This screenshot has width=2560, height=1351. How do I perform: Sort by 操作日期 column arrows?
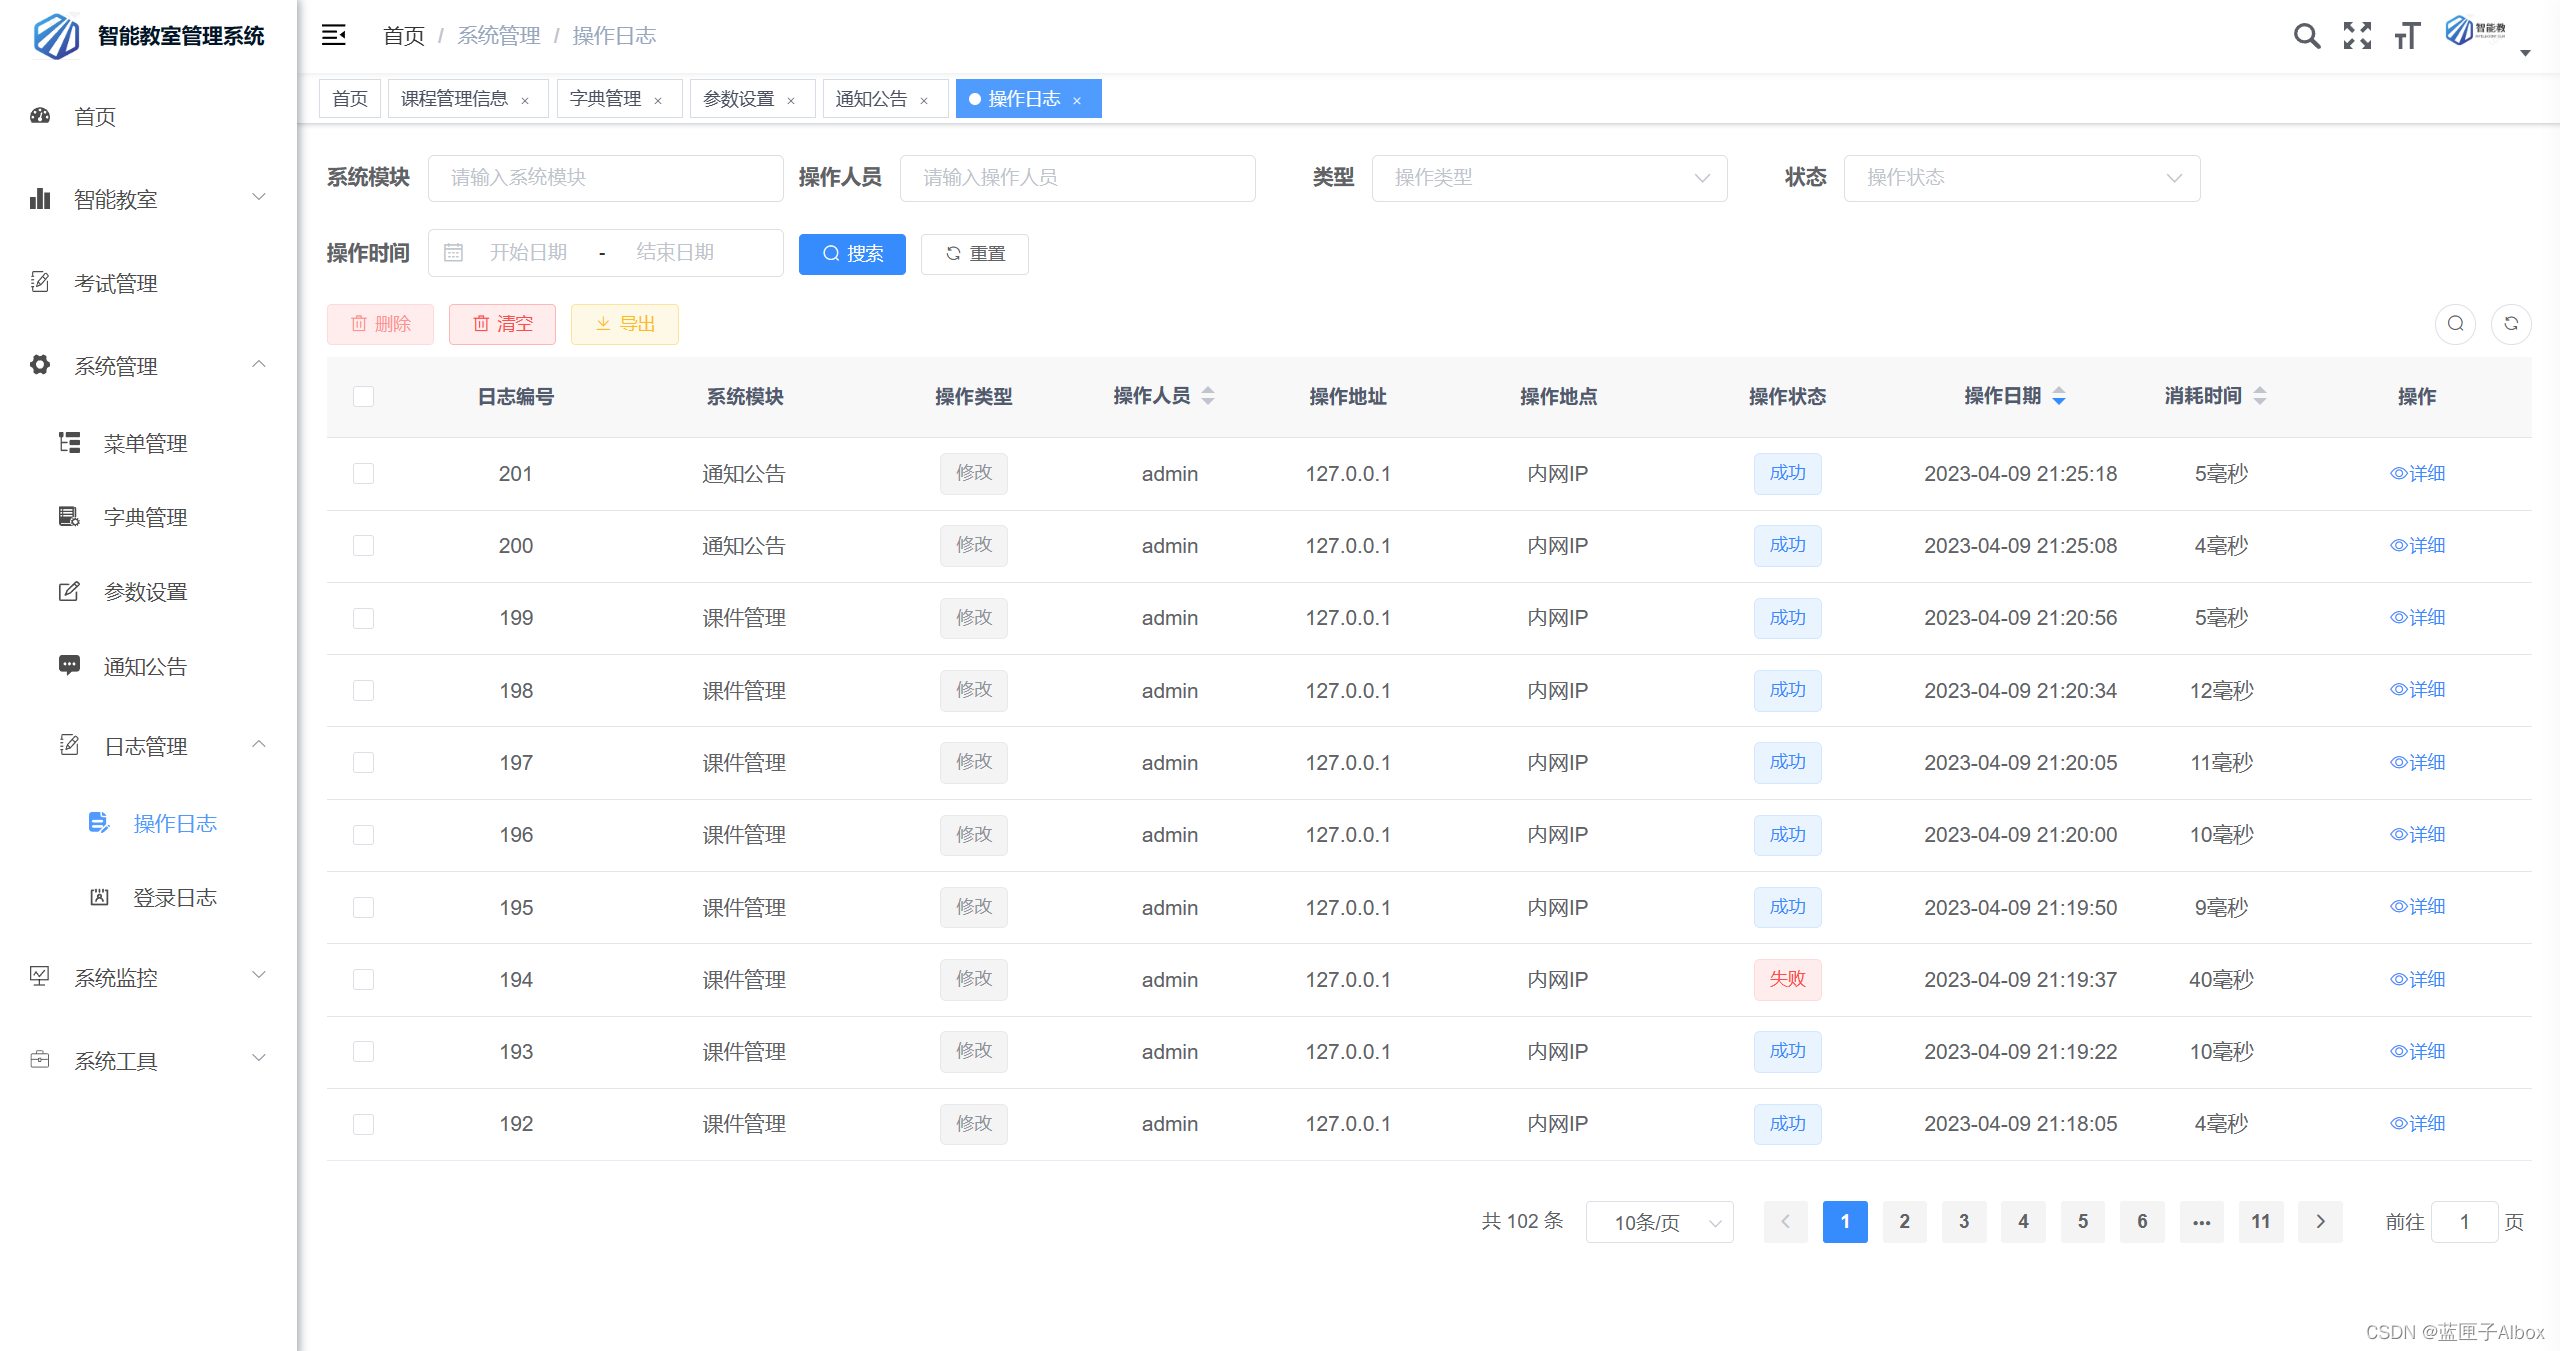coord(2058,397)
